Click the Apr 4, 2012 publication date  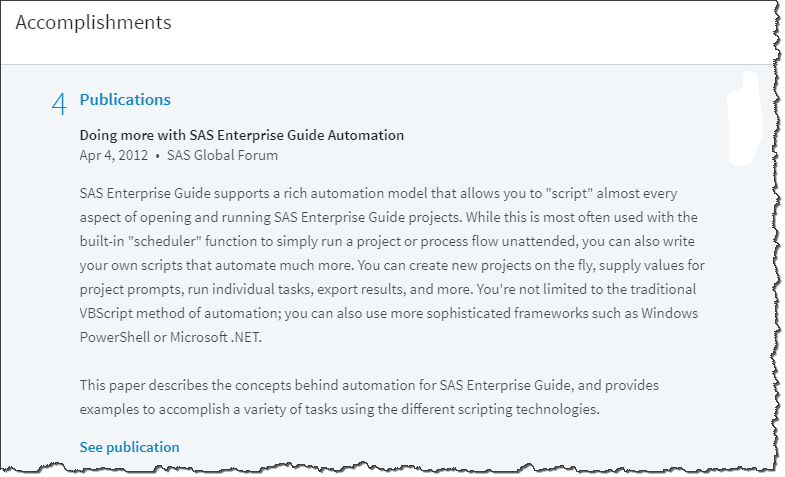(x=114, y=155)
